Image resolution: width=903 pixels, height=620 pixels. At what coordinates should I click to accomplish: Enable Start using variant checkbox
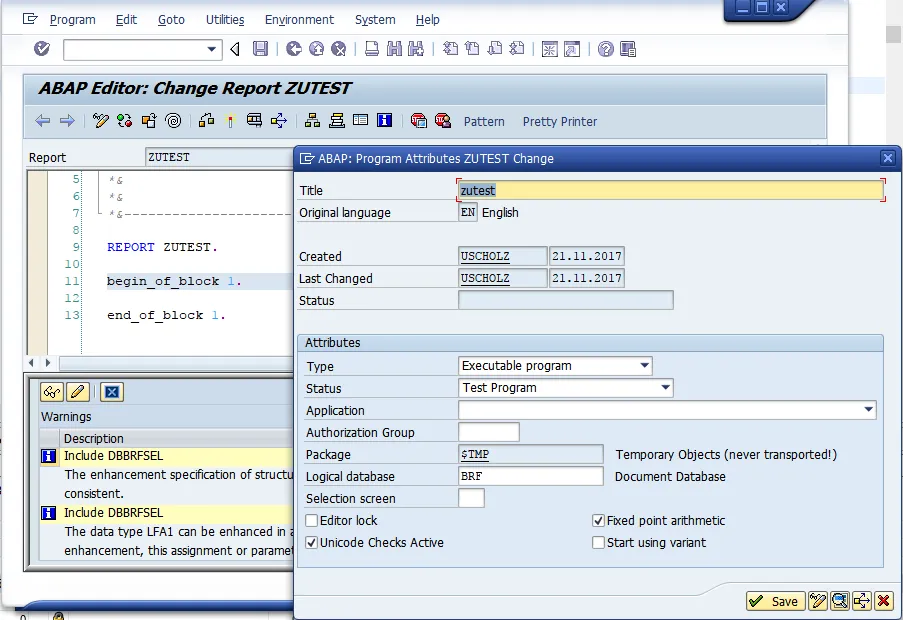pos(598,542)
